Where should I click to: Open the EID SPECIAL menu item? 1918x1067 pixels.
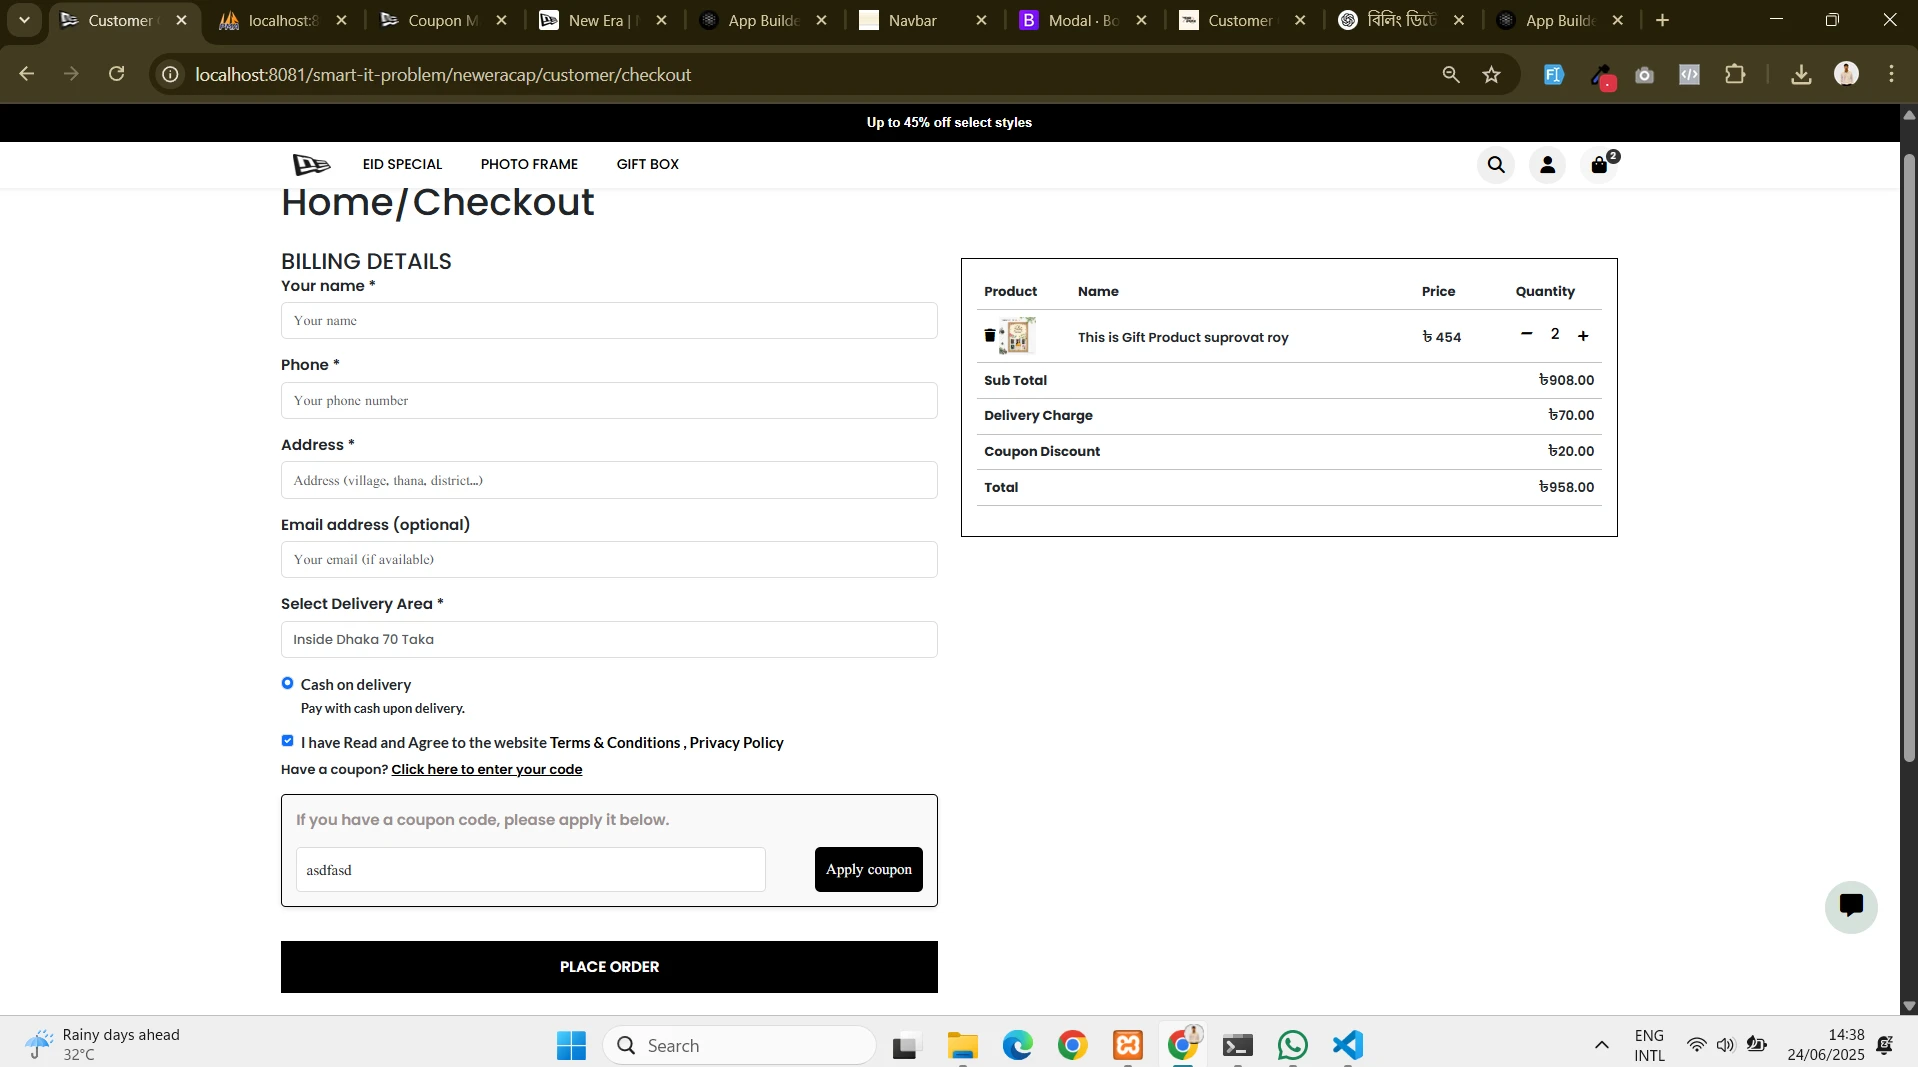[402, 165]
